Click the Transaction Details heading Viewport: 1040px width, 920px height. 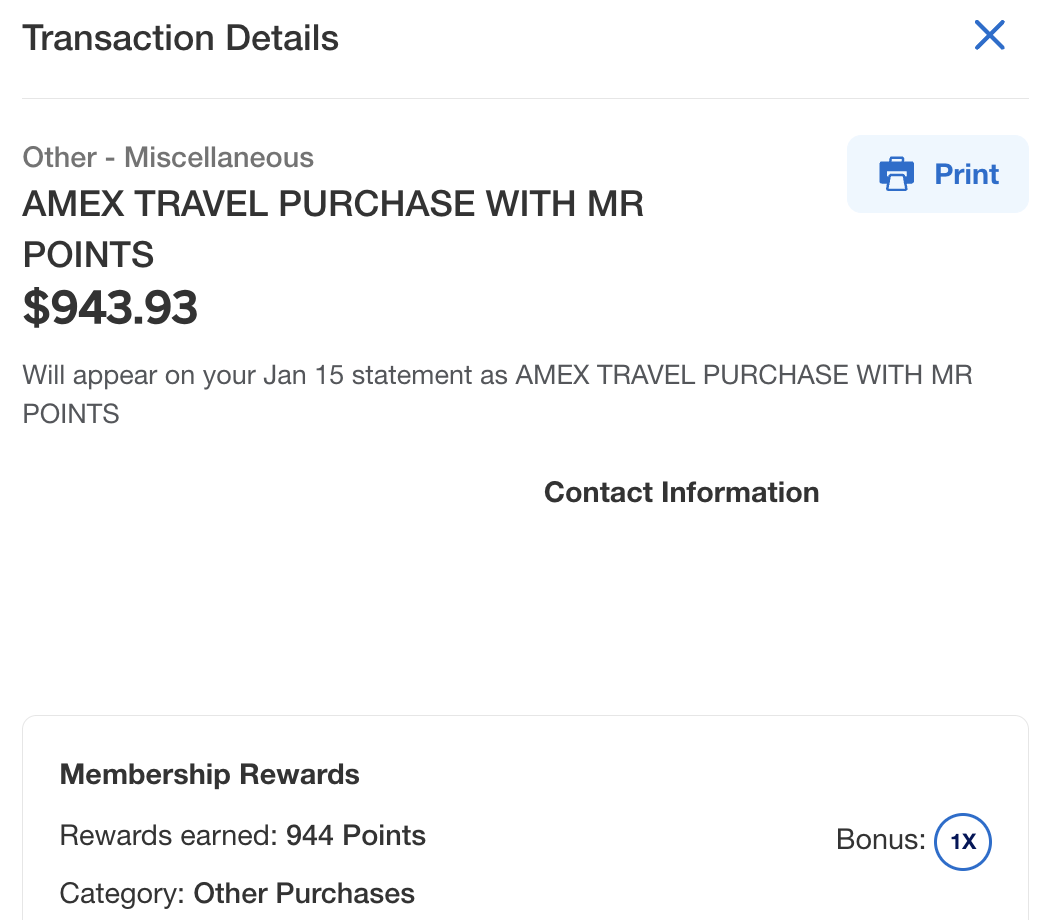point(181,38)
